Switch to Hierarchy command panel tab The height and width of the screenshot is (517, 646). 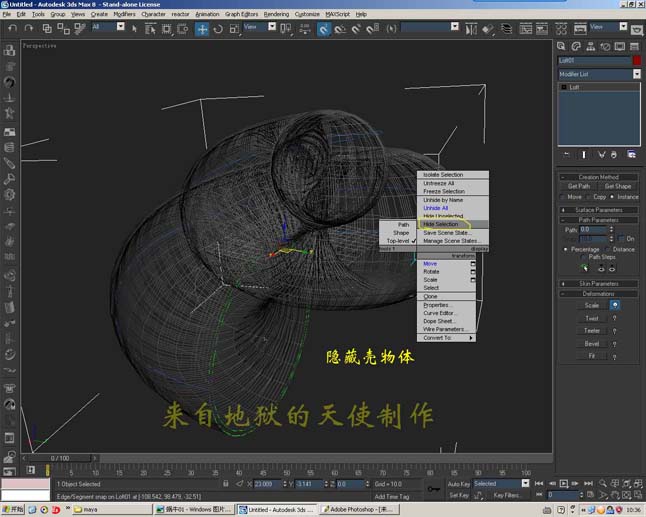click(590, 46)
